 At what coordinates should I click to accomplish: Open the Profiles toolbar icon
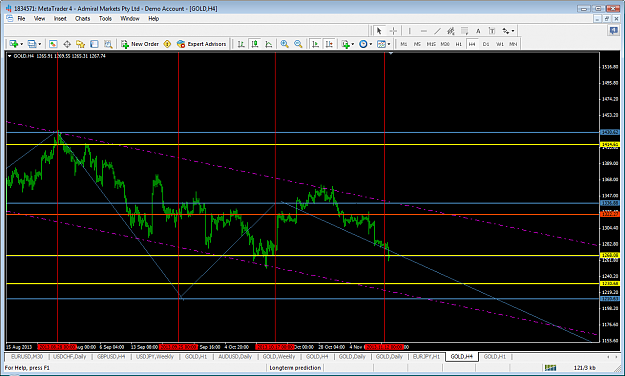(32, 44)
